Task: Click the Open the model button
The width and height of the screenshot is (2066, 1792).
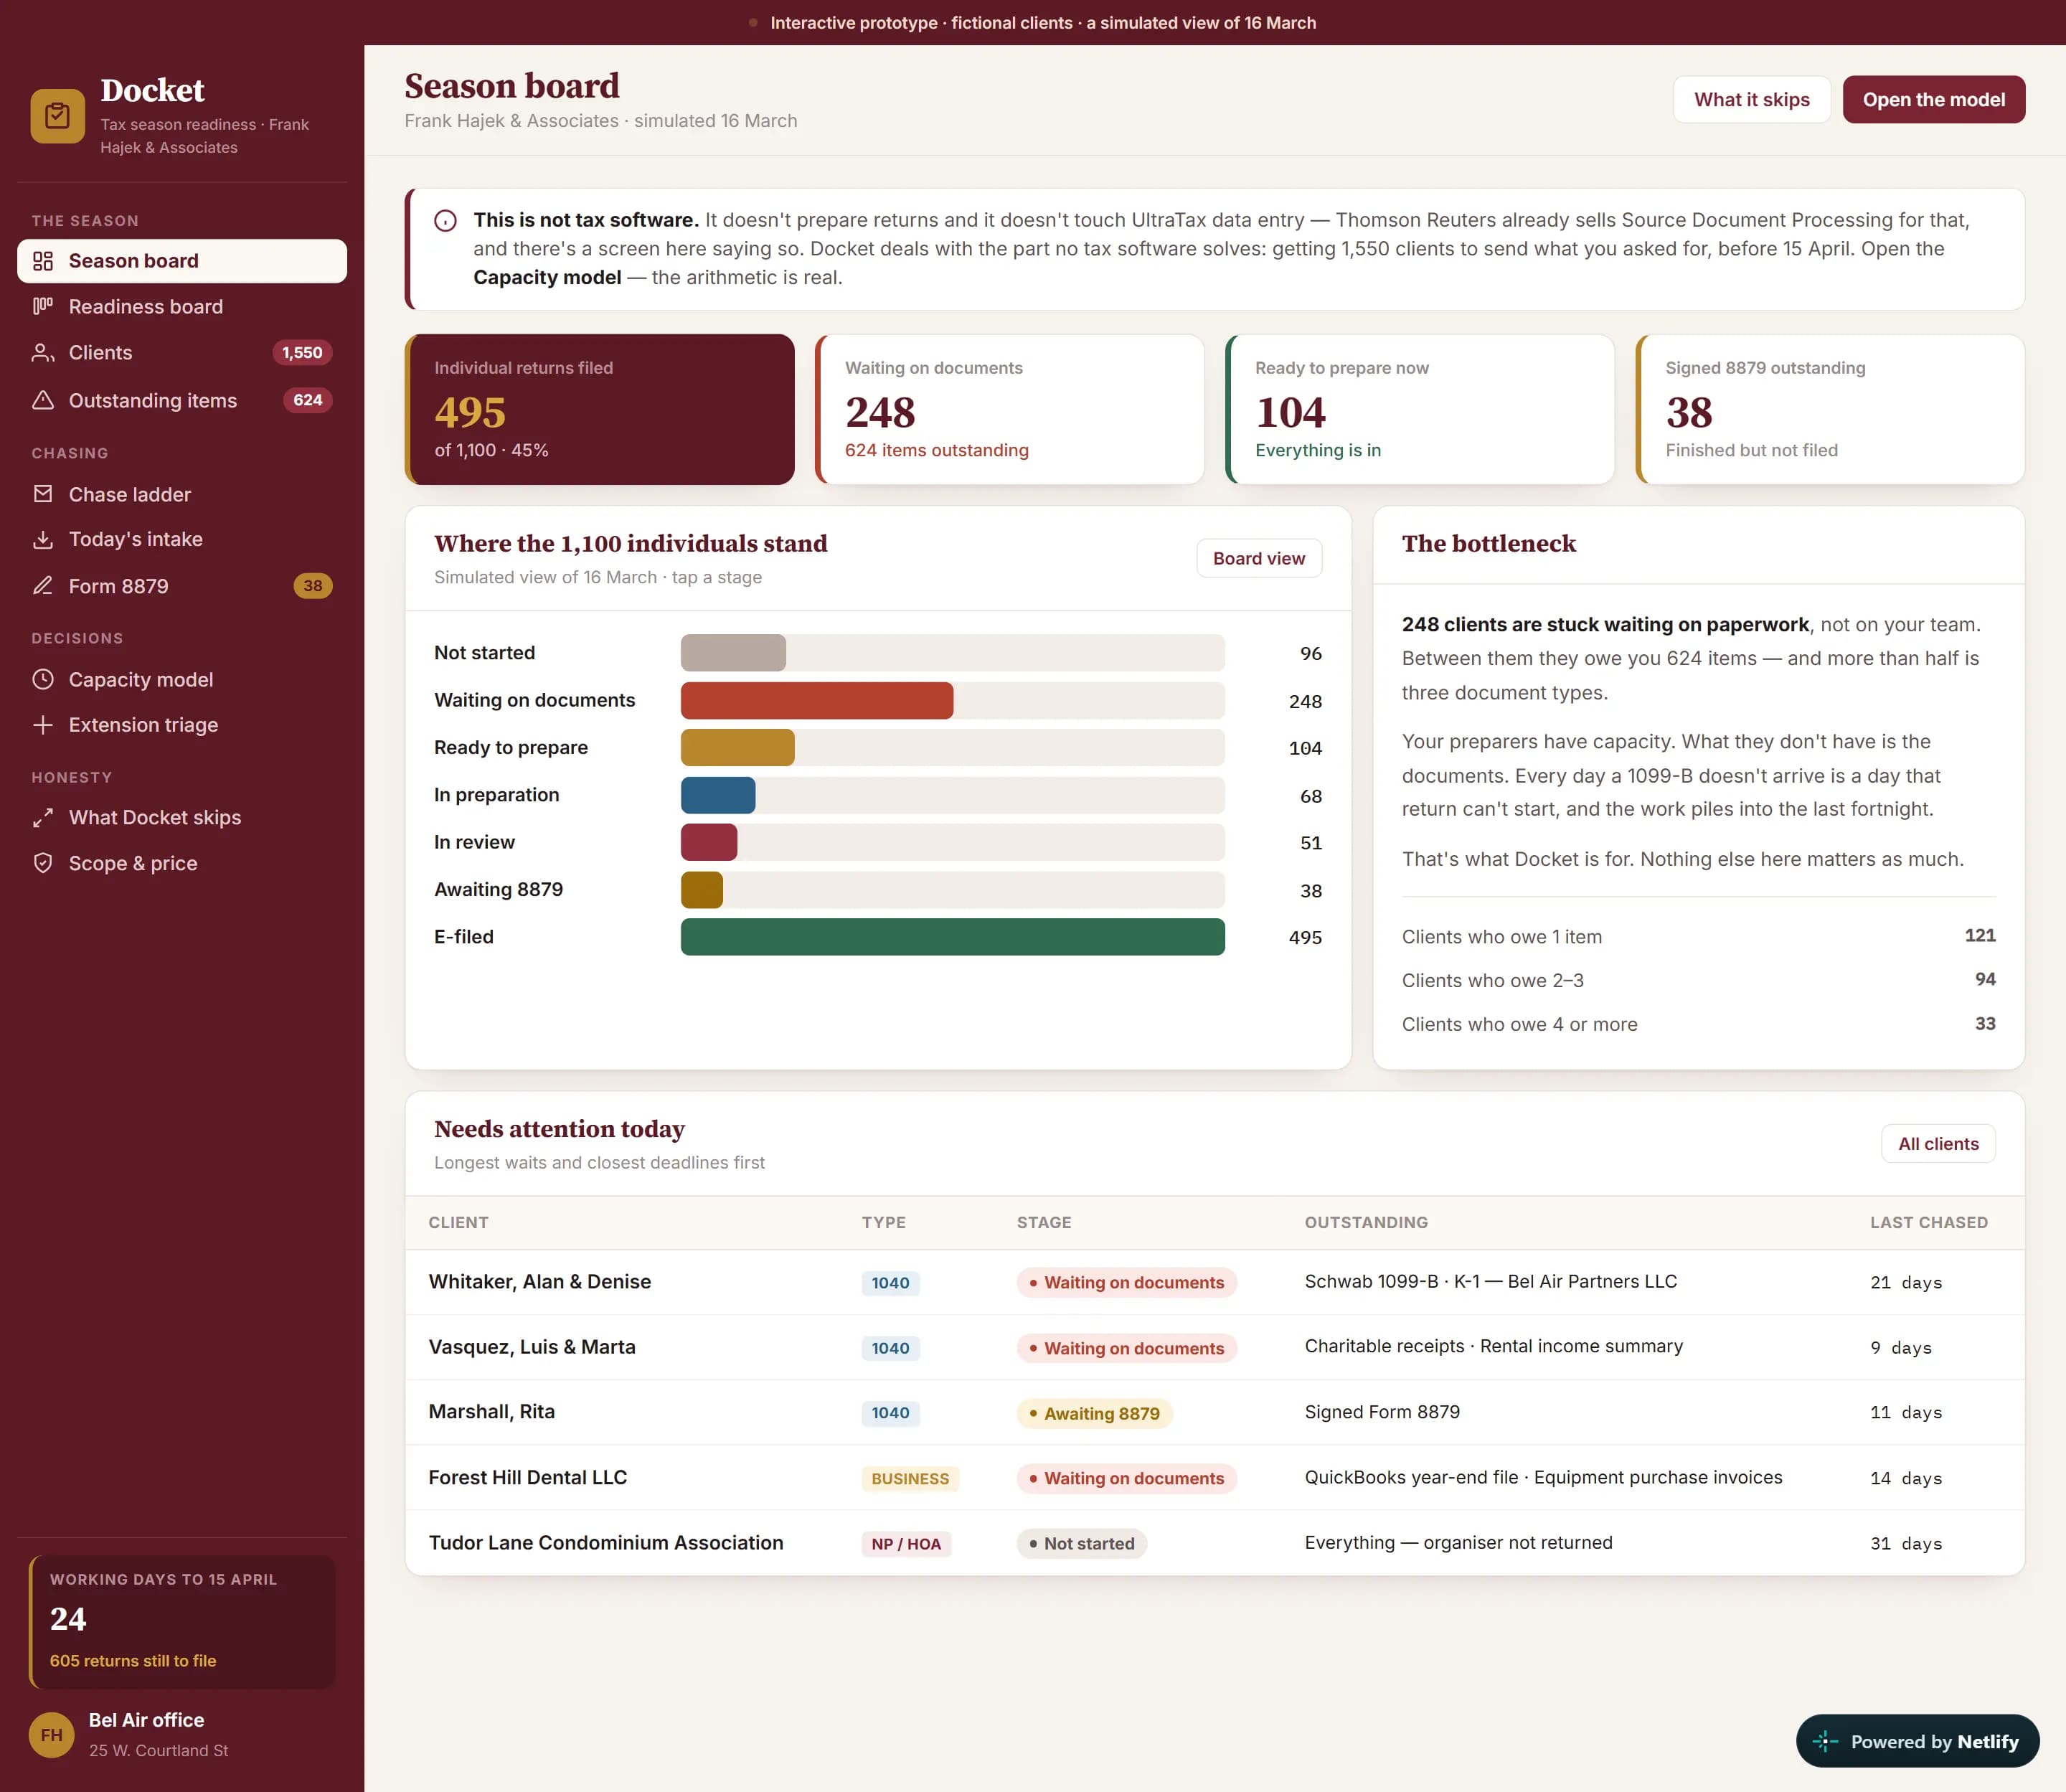Action: click(1933, 99)
